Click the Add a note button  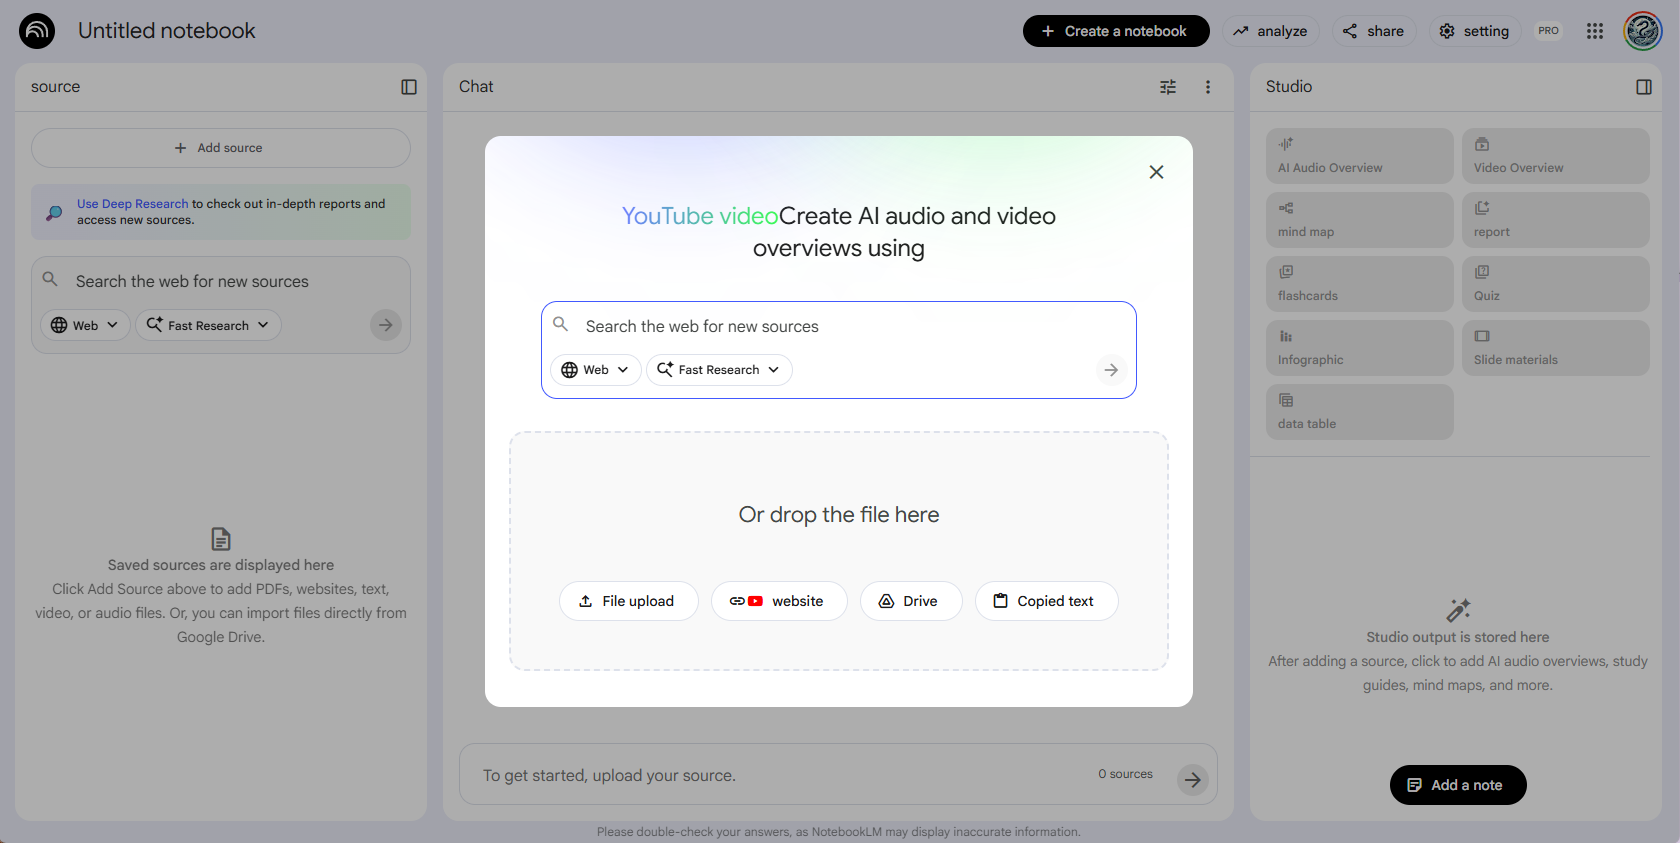(1458, 785)
